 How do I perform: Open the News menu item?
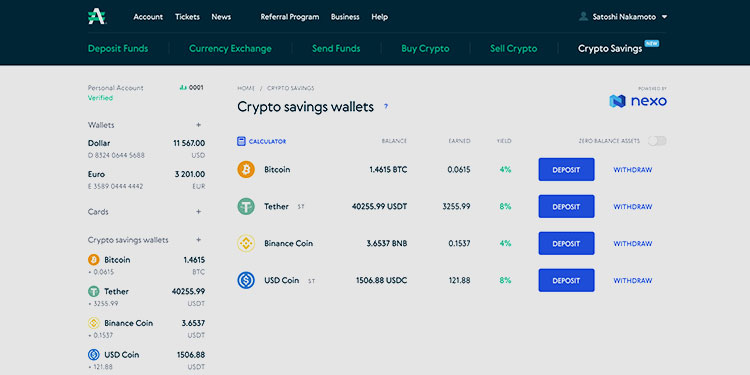[221, 17]
